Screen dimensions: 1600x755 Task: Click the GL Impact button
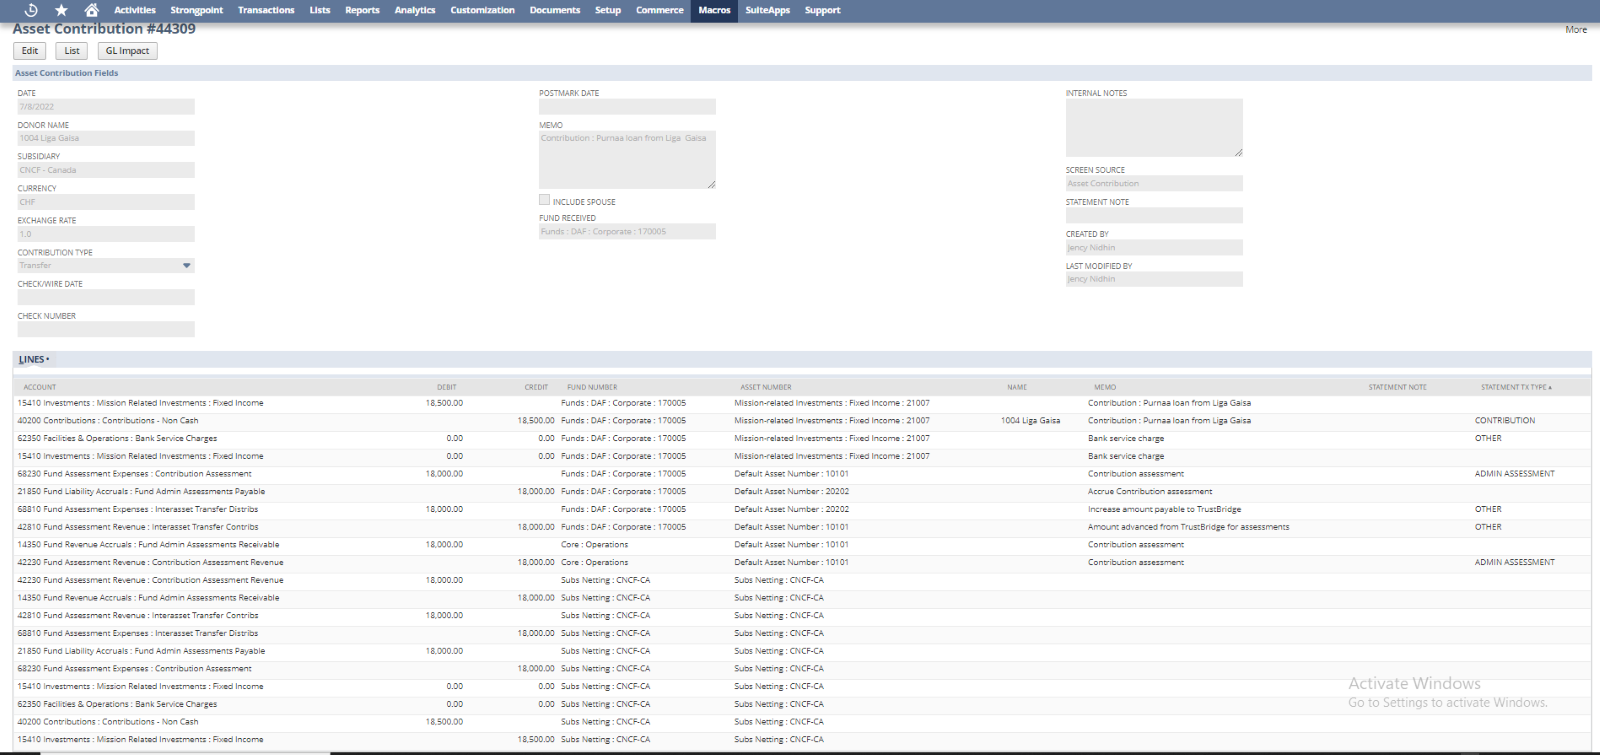tap(127, 51)
